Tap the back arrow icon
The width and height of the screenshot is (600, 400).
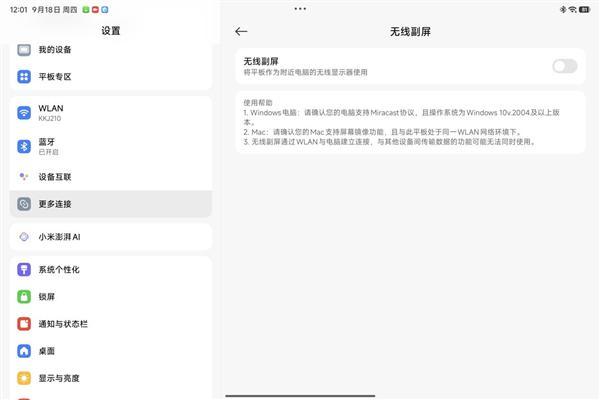[x=241, y=31]
